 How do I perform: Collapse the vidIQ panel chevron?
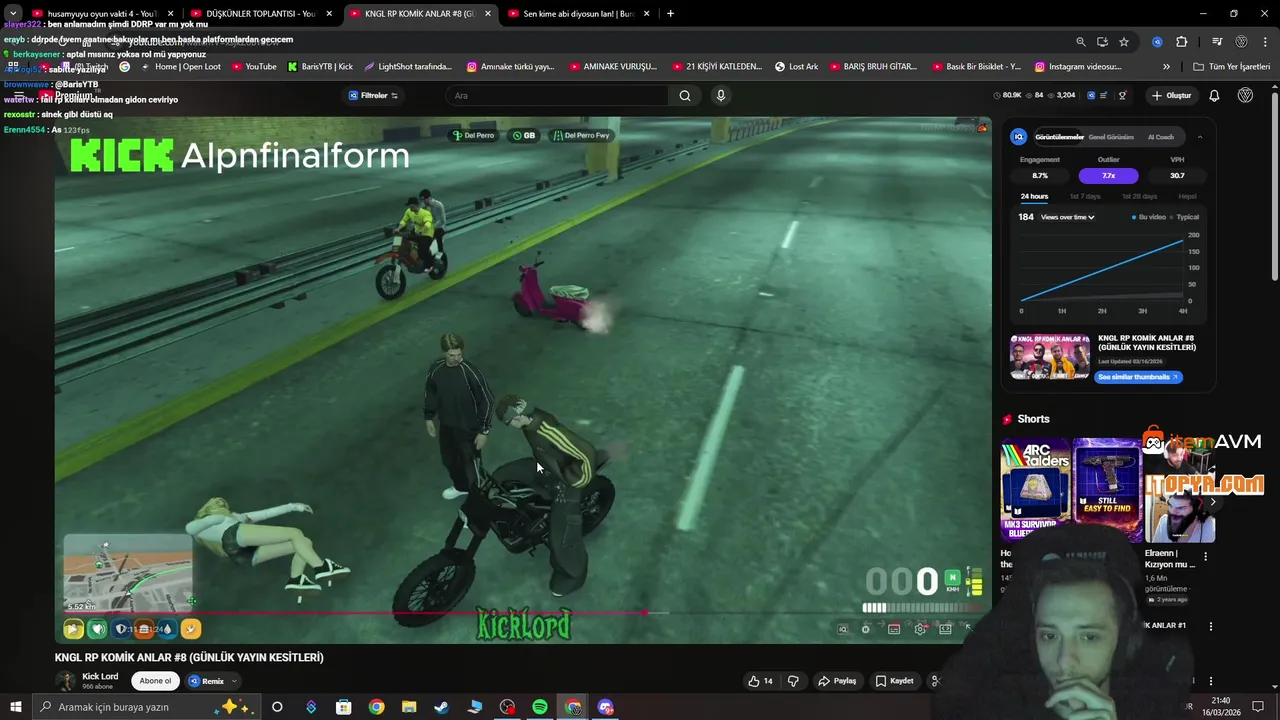click(x=1200, y=137)
